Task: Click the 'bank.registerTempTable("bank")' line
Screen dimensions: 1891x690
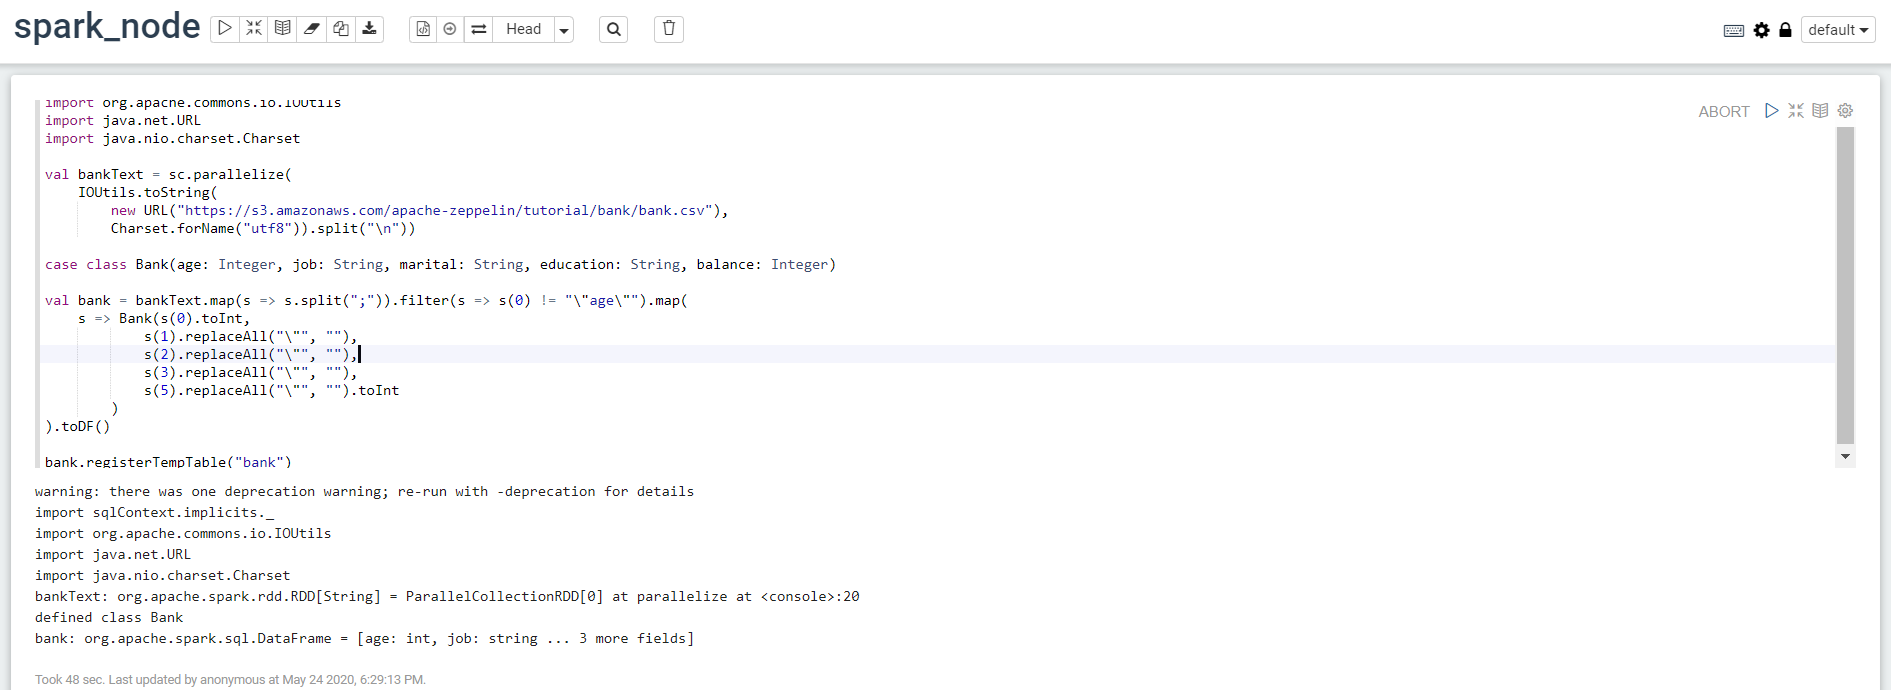Action: tap(168, 462)
